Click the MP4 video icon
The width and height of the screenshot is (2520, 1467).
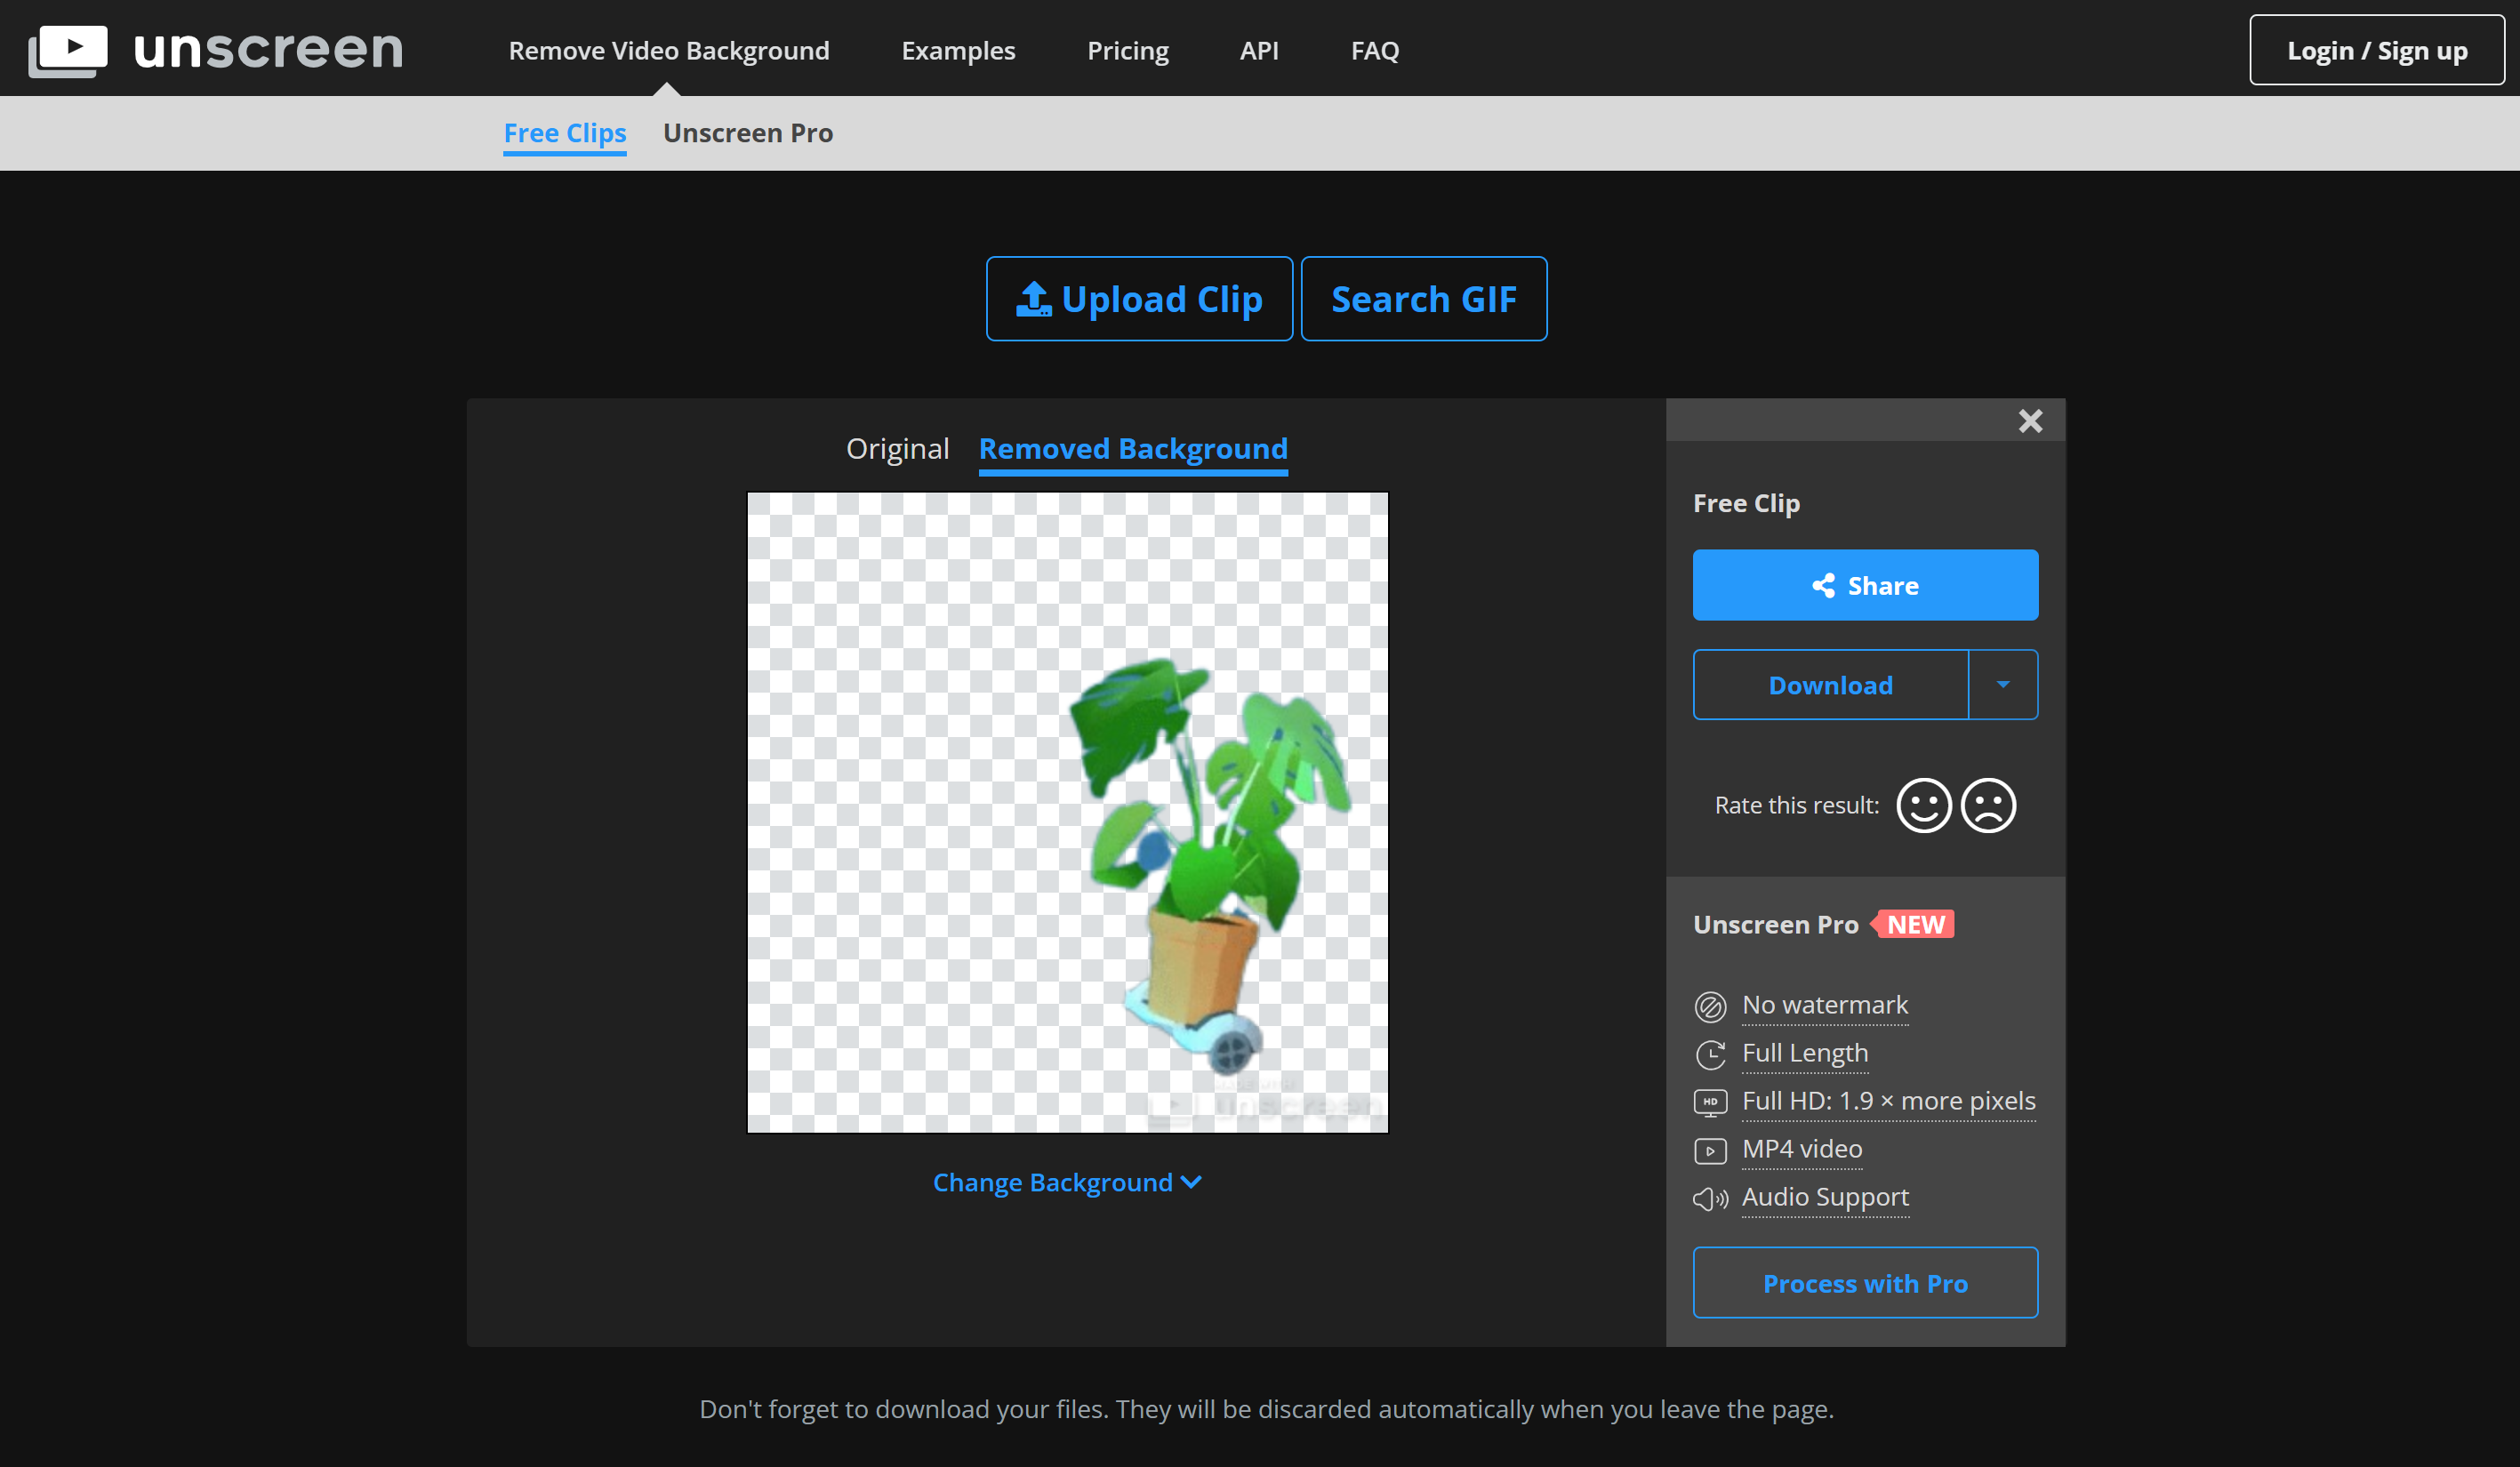pyautogui.click(x=1711, y=1150)
